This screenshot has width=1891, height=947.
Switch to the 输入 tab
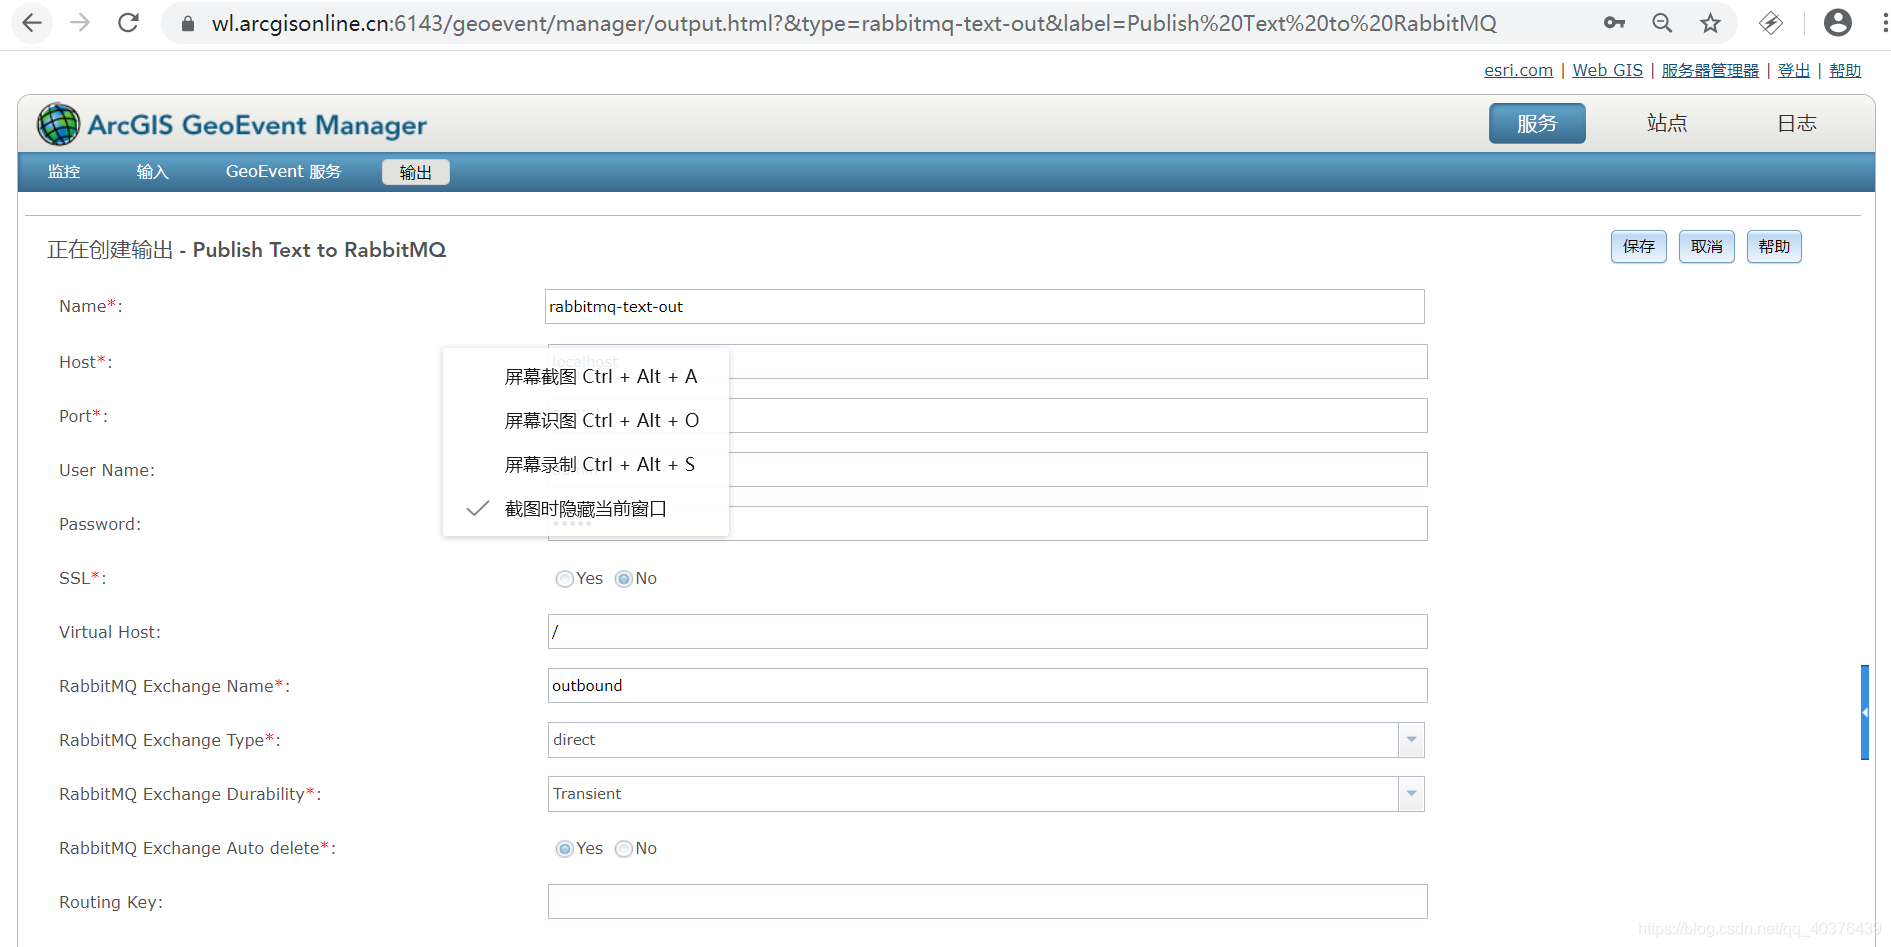tap(152, 172)
